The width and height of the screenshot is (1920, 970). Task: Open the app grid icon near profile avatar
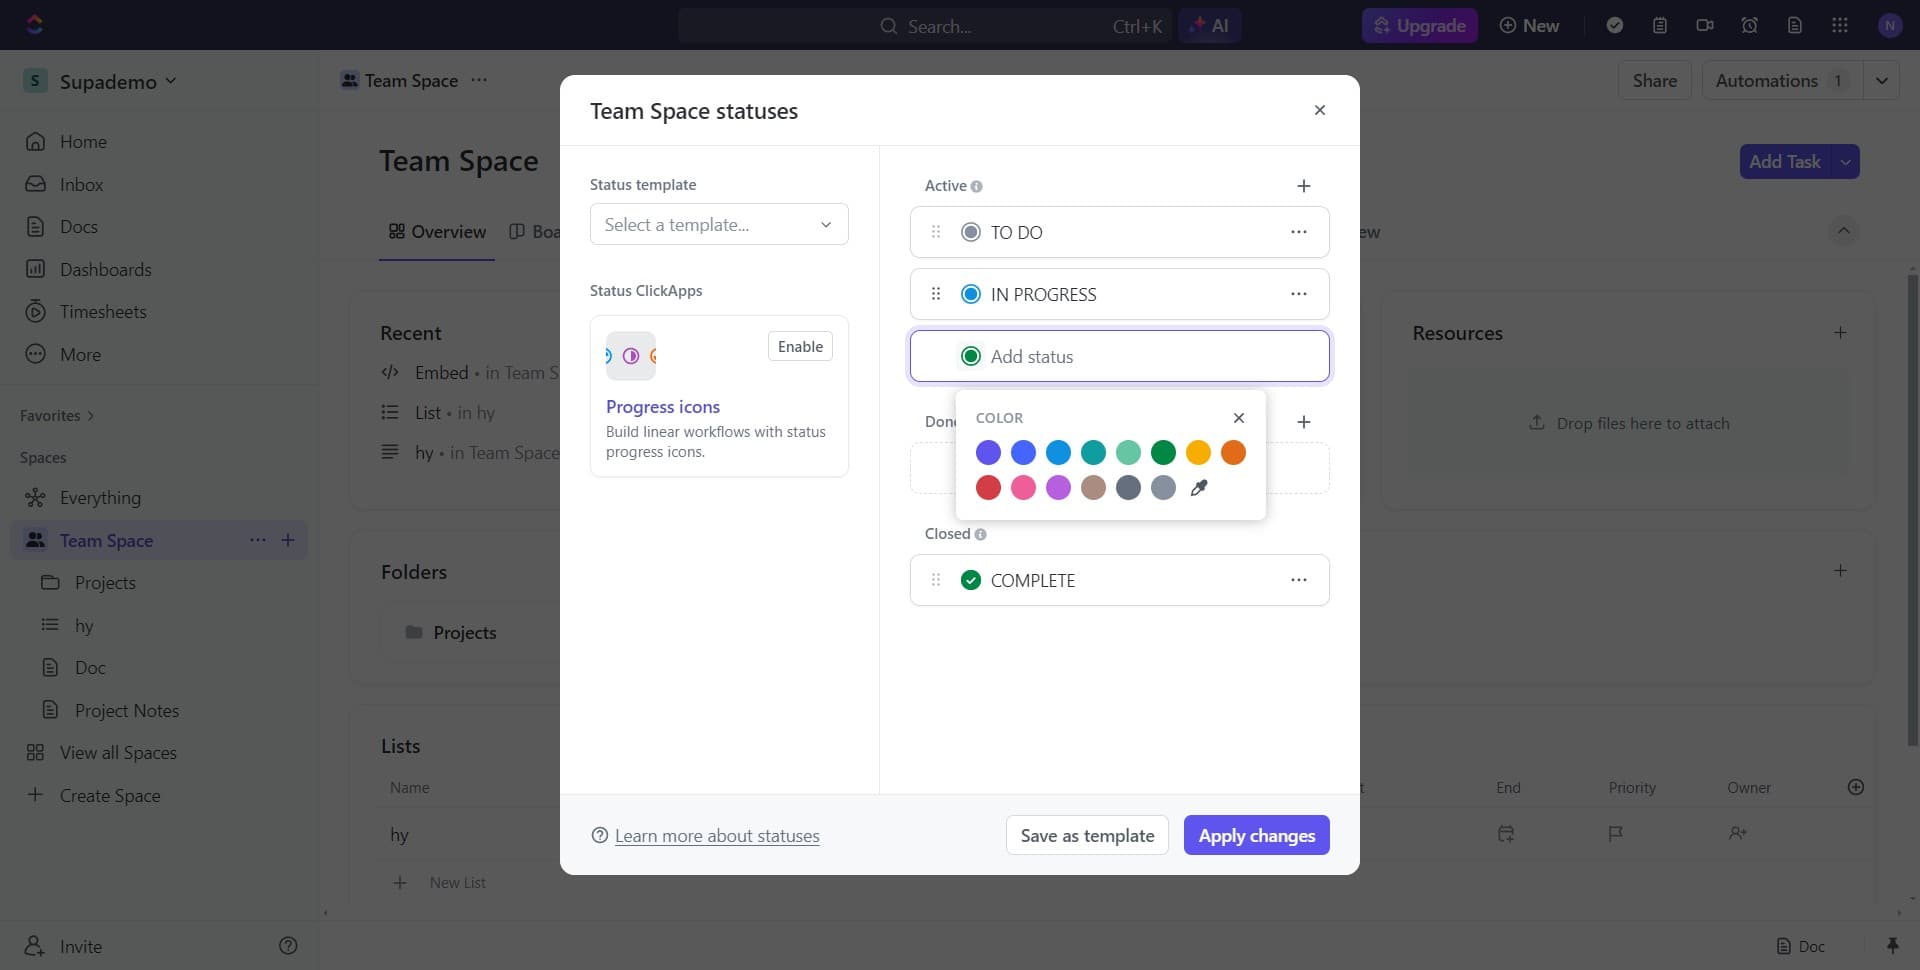[x=1840, y=25]
